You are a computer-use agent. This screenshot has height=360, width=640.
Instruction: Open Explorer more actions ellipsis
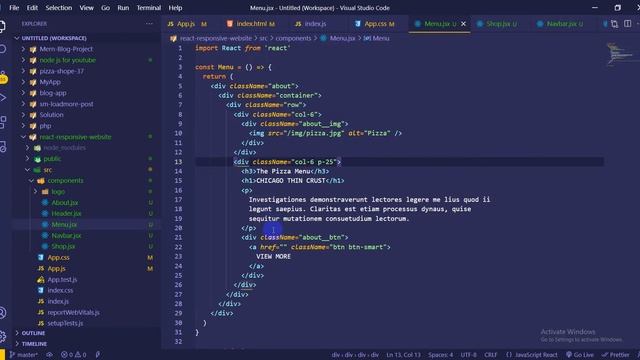click(x=149, y=24)
